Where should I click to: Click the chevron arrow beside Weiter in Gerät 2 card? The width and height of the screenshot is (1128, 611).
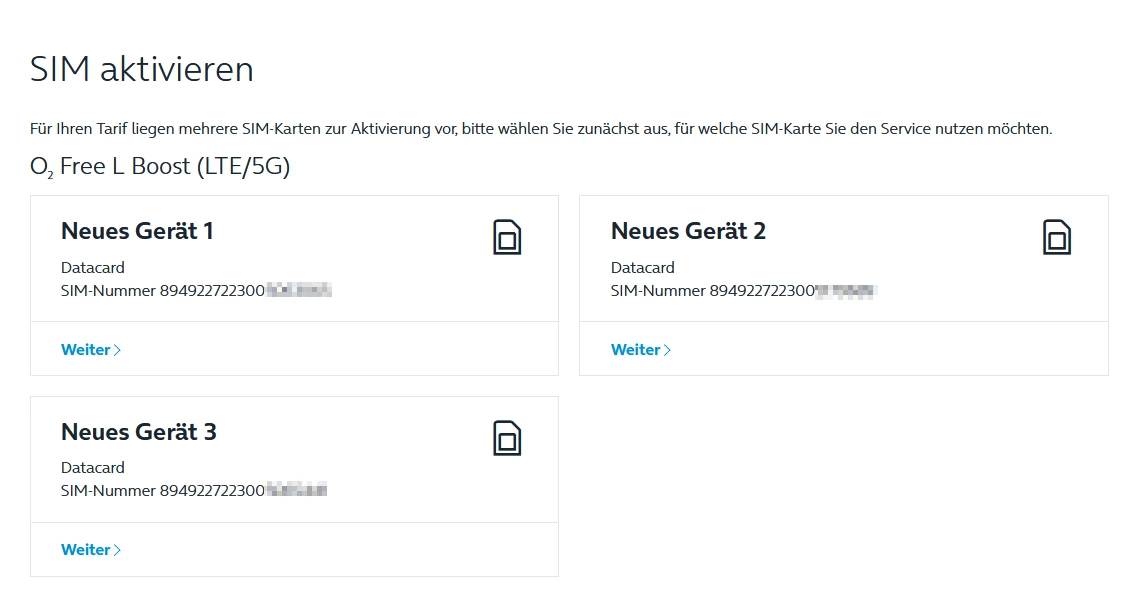pos(668,350)
